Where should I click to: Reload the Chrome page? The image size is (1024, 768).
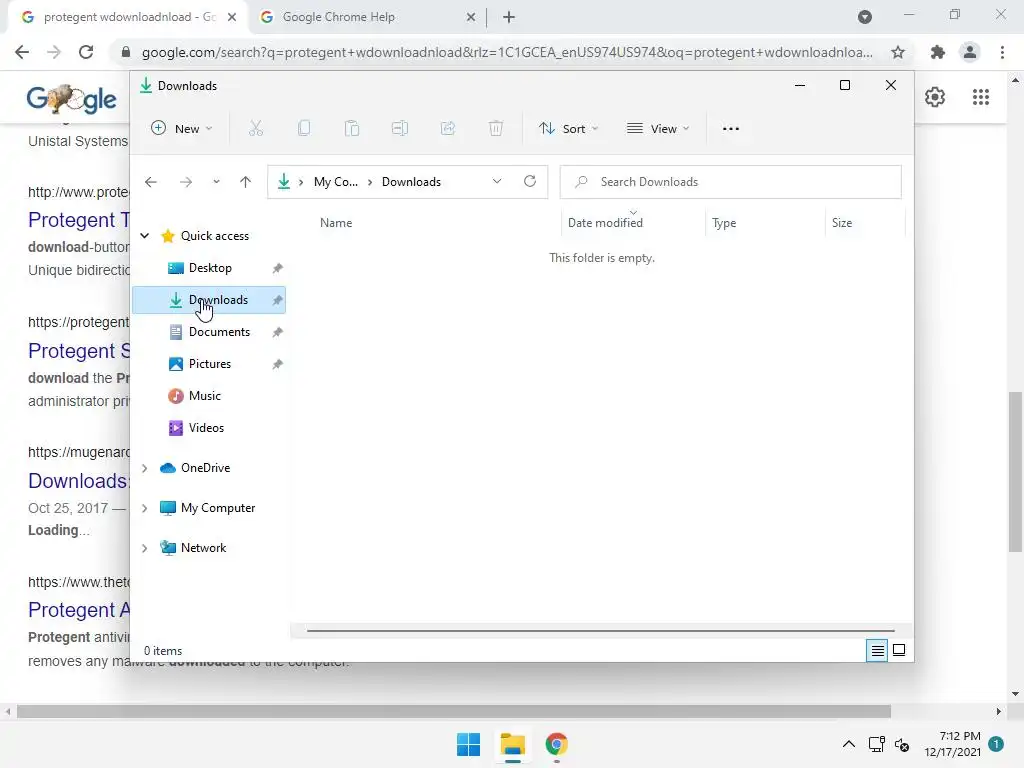click(x=86, y=52)
